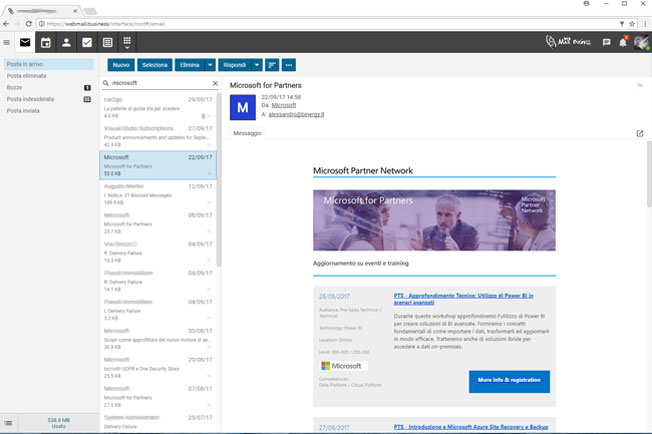Open a new browser tab

pos(90,11)
